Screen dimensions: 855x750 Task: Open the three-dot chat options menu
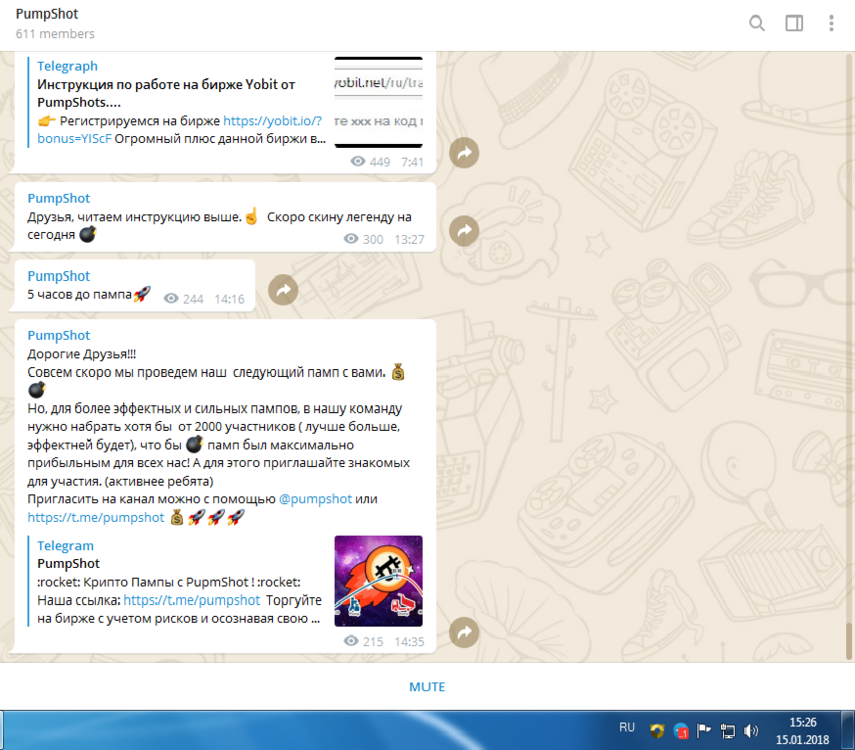829,22
